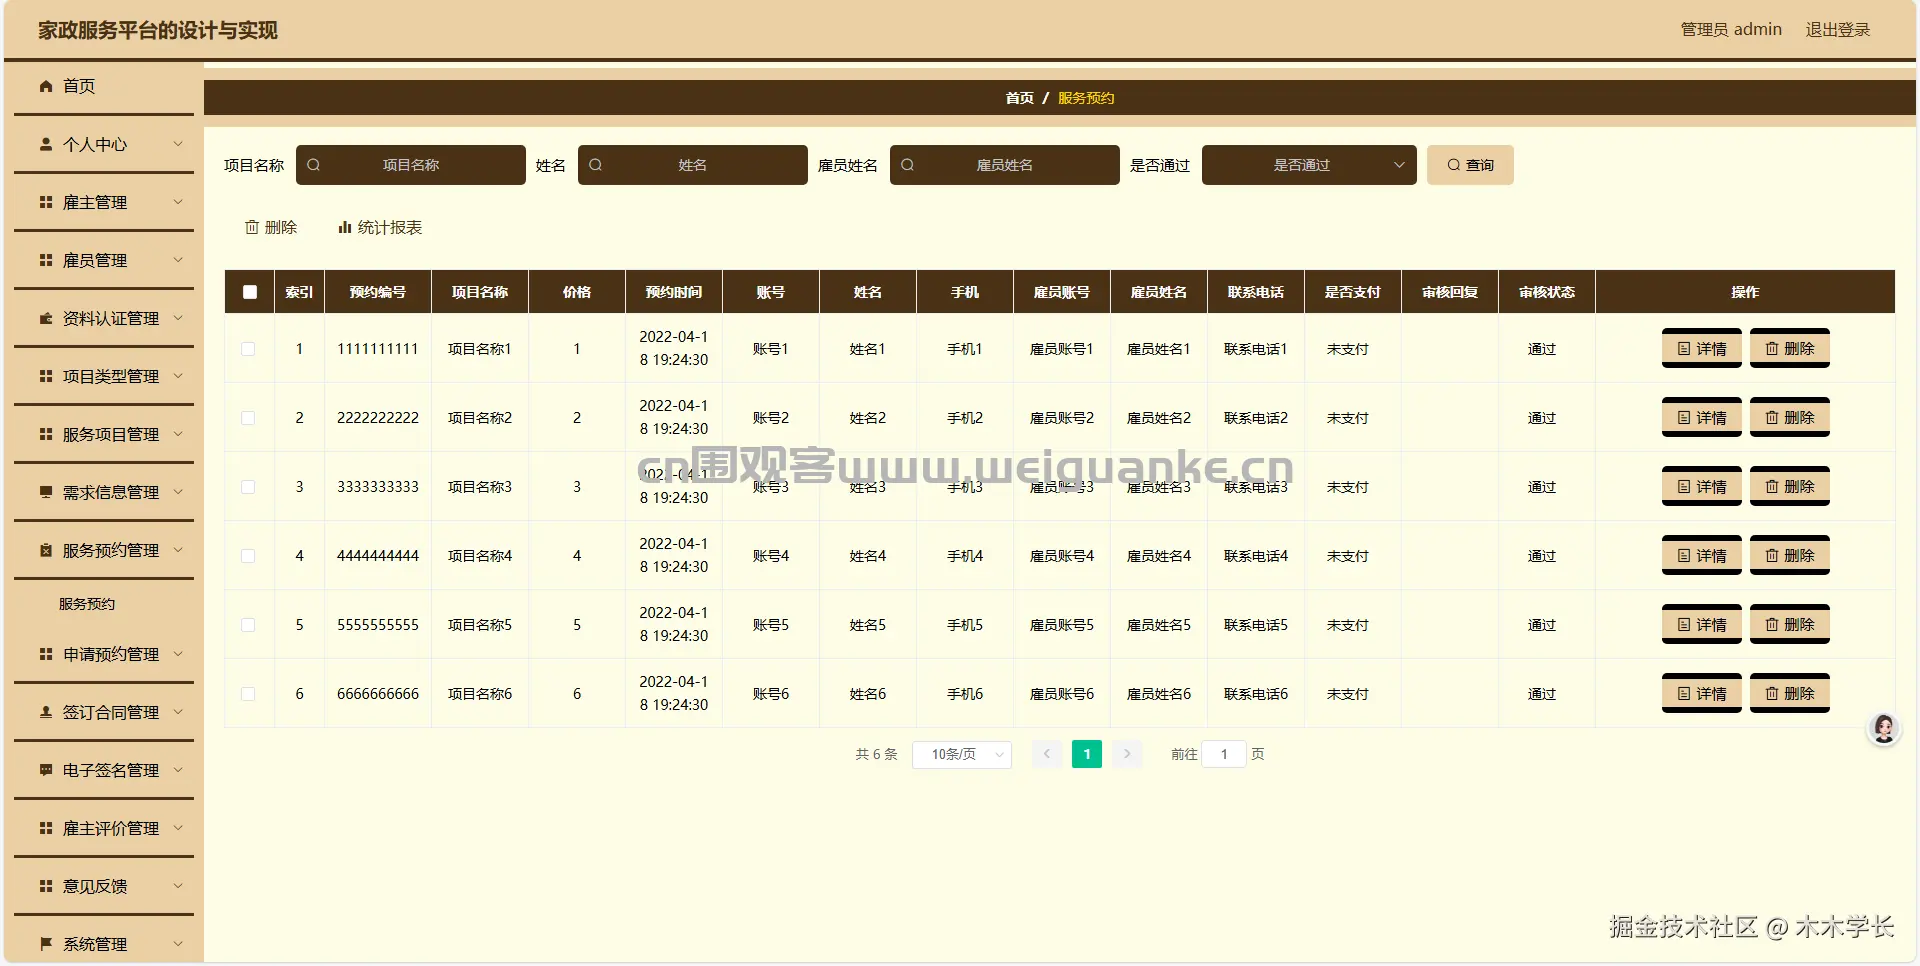Click the grid icon beside 服务项目管理

pyautogui.click(x=46, y=434)
